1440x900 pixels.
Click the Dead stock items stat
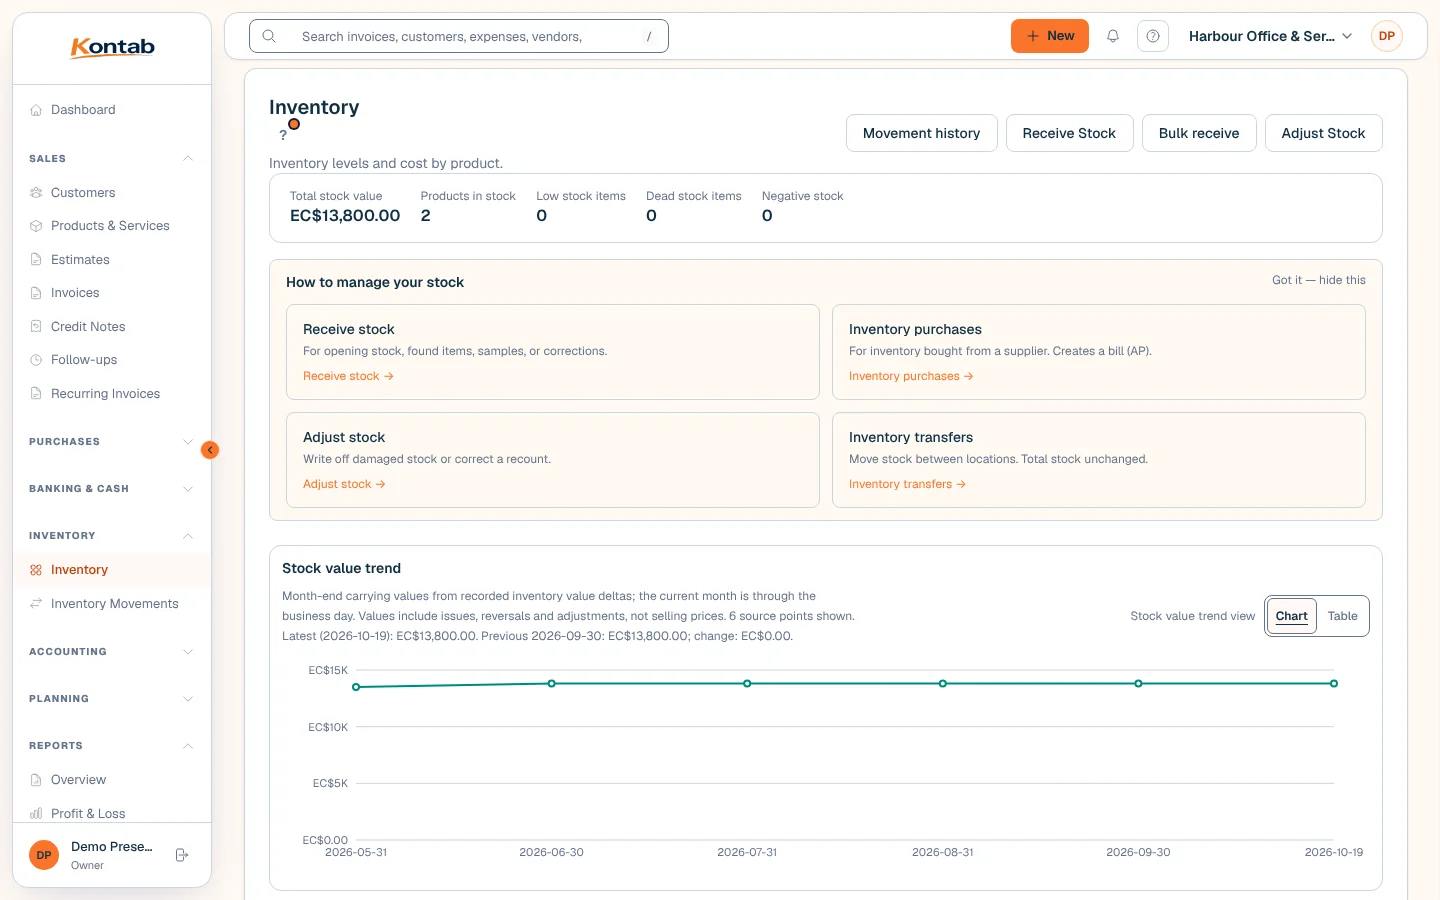click(694, 207)
